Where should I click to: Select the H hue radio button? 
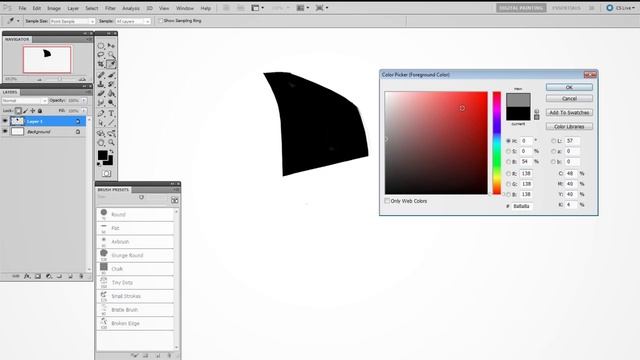pos(509,141)
